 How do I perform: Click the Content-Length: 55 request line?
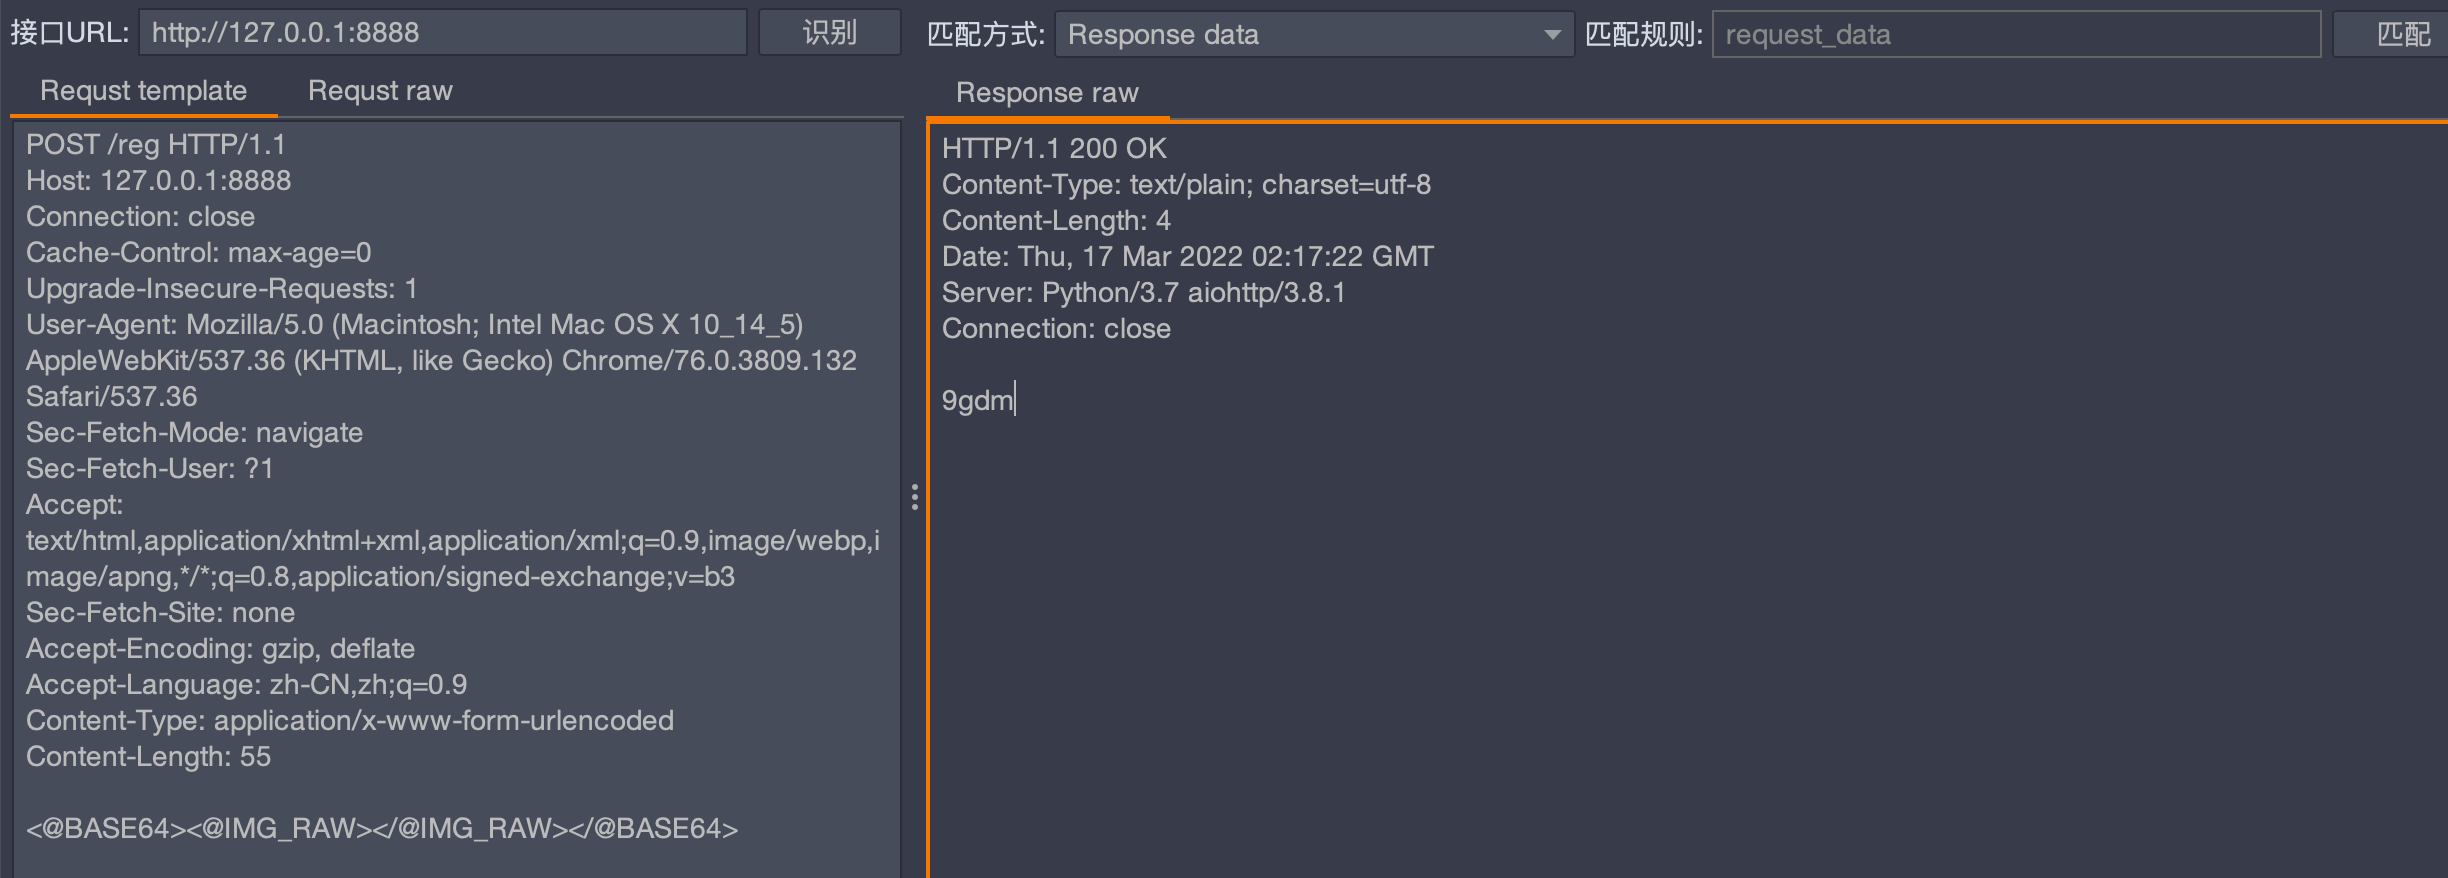pyautogui.click(x=148, y=757)
